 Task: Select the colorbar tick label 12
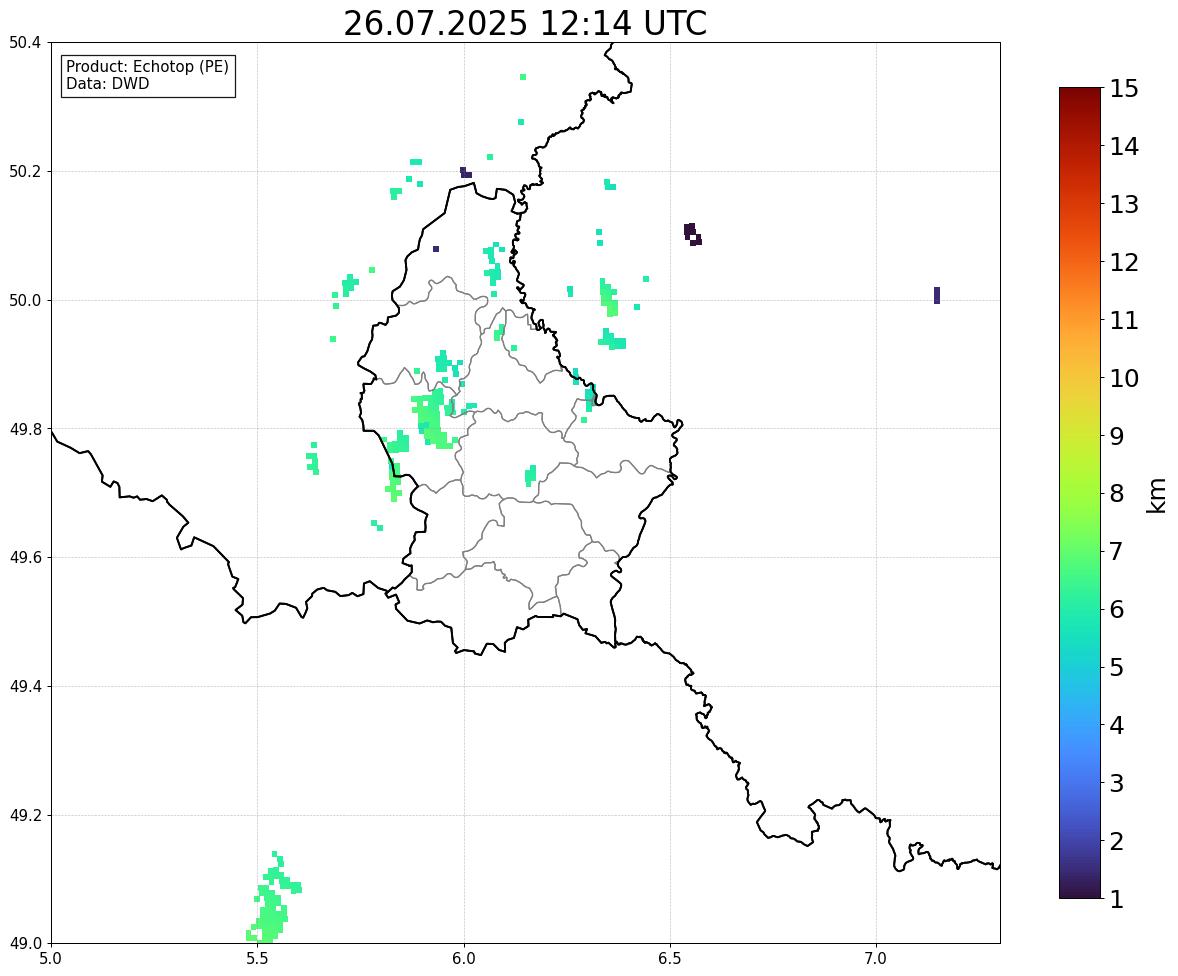click(x=1124, y=262)
